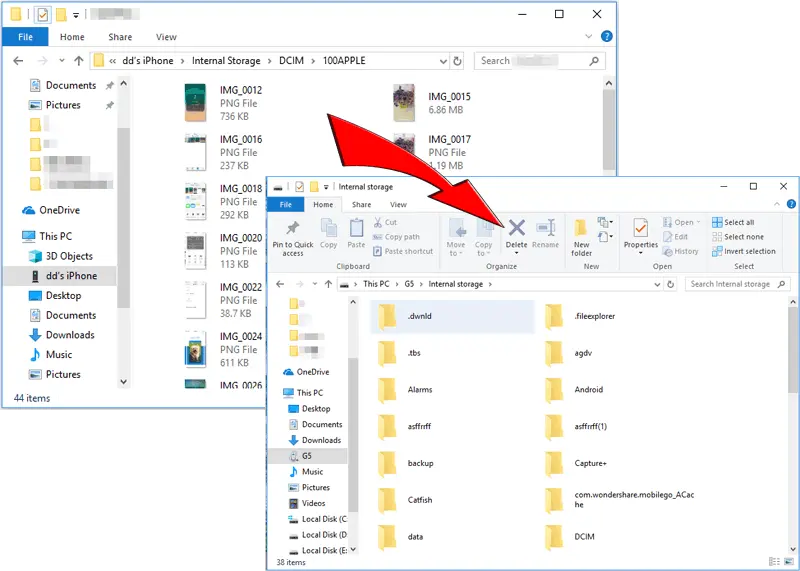Select G5 device in navigation pane
Viewport: 800px width, 571px height.
(307, 456)
